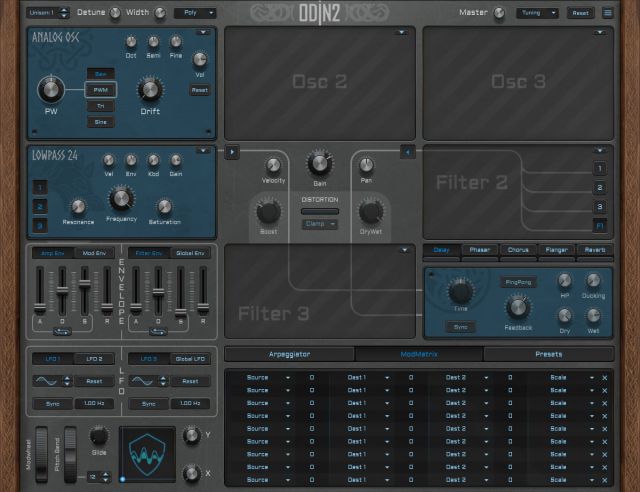Click the oscillator Reset button
640x492 pixels.
click(200, 90)
